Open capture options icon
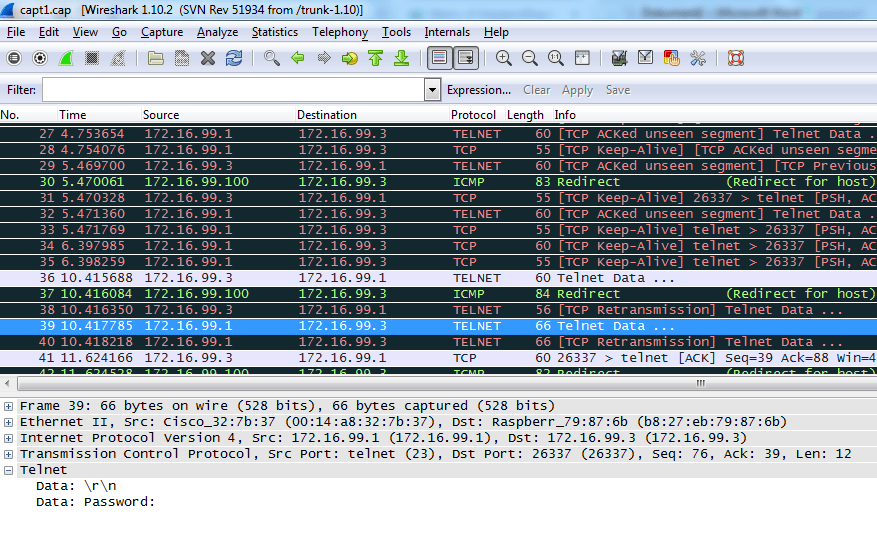Viewport: 877px width, 551px height. (40, 58)
